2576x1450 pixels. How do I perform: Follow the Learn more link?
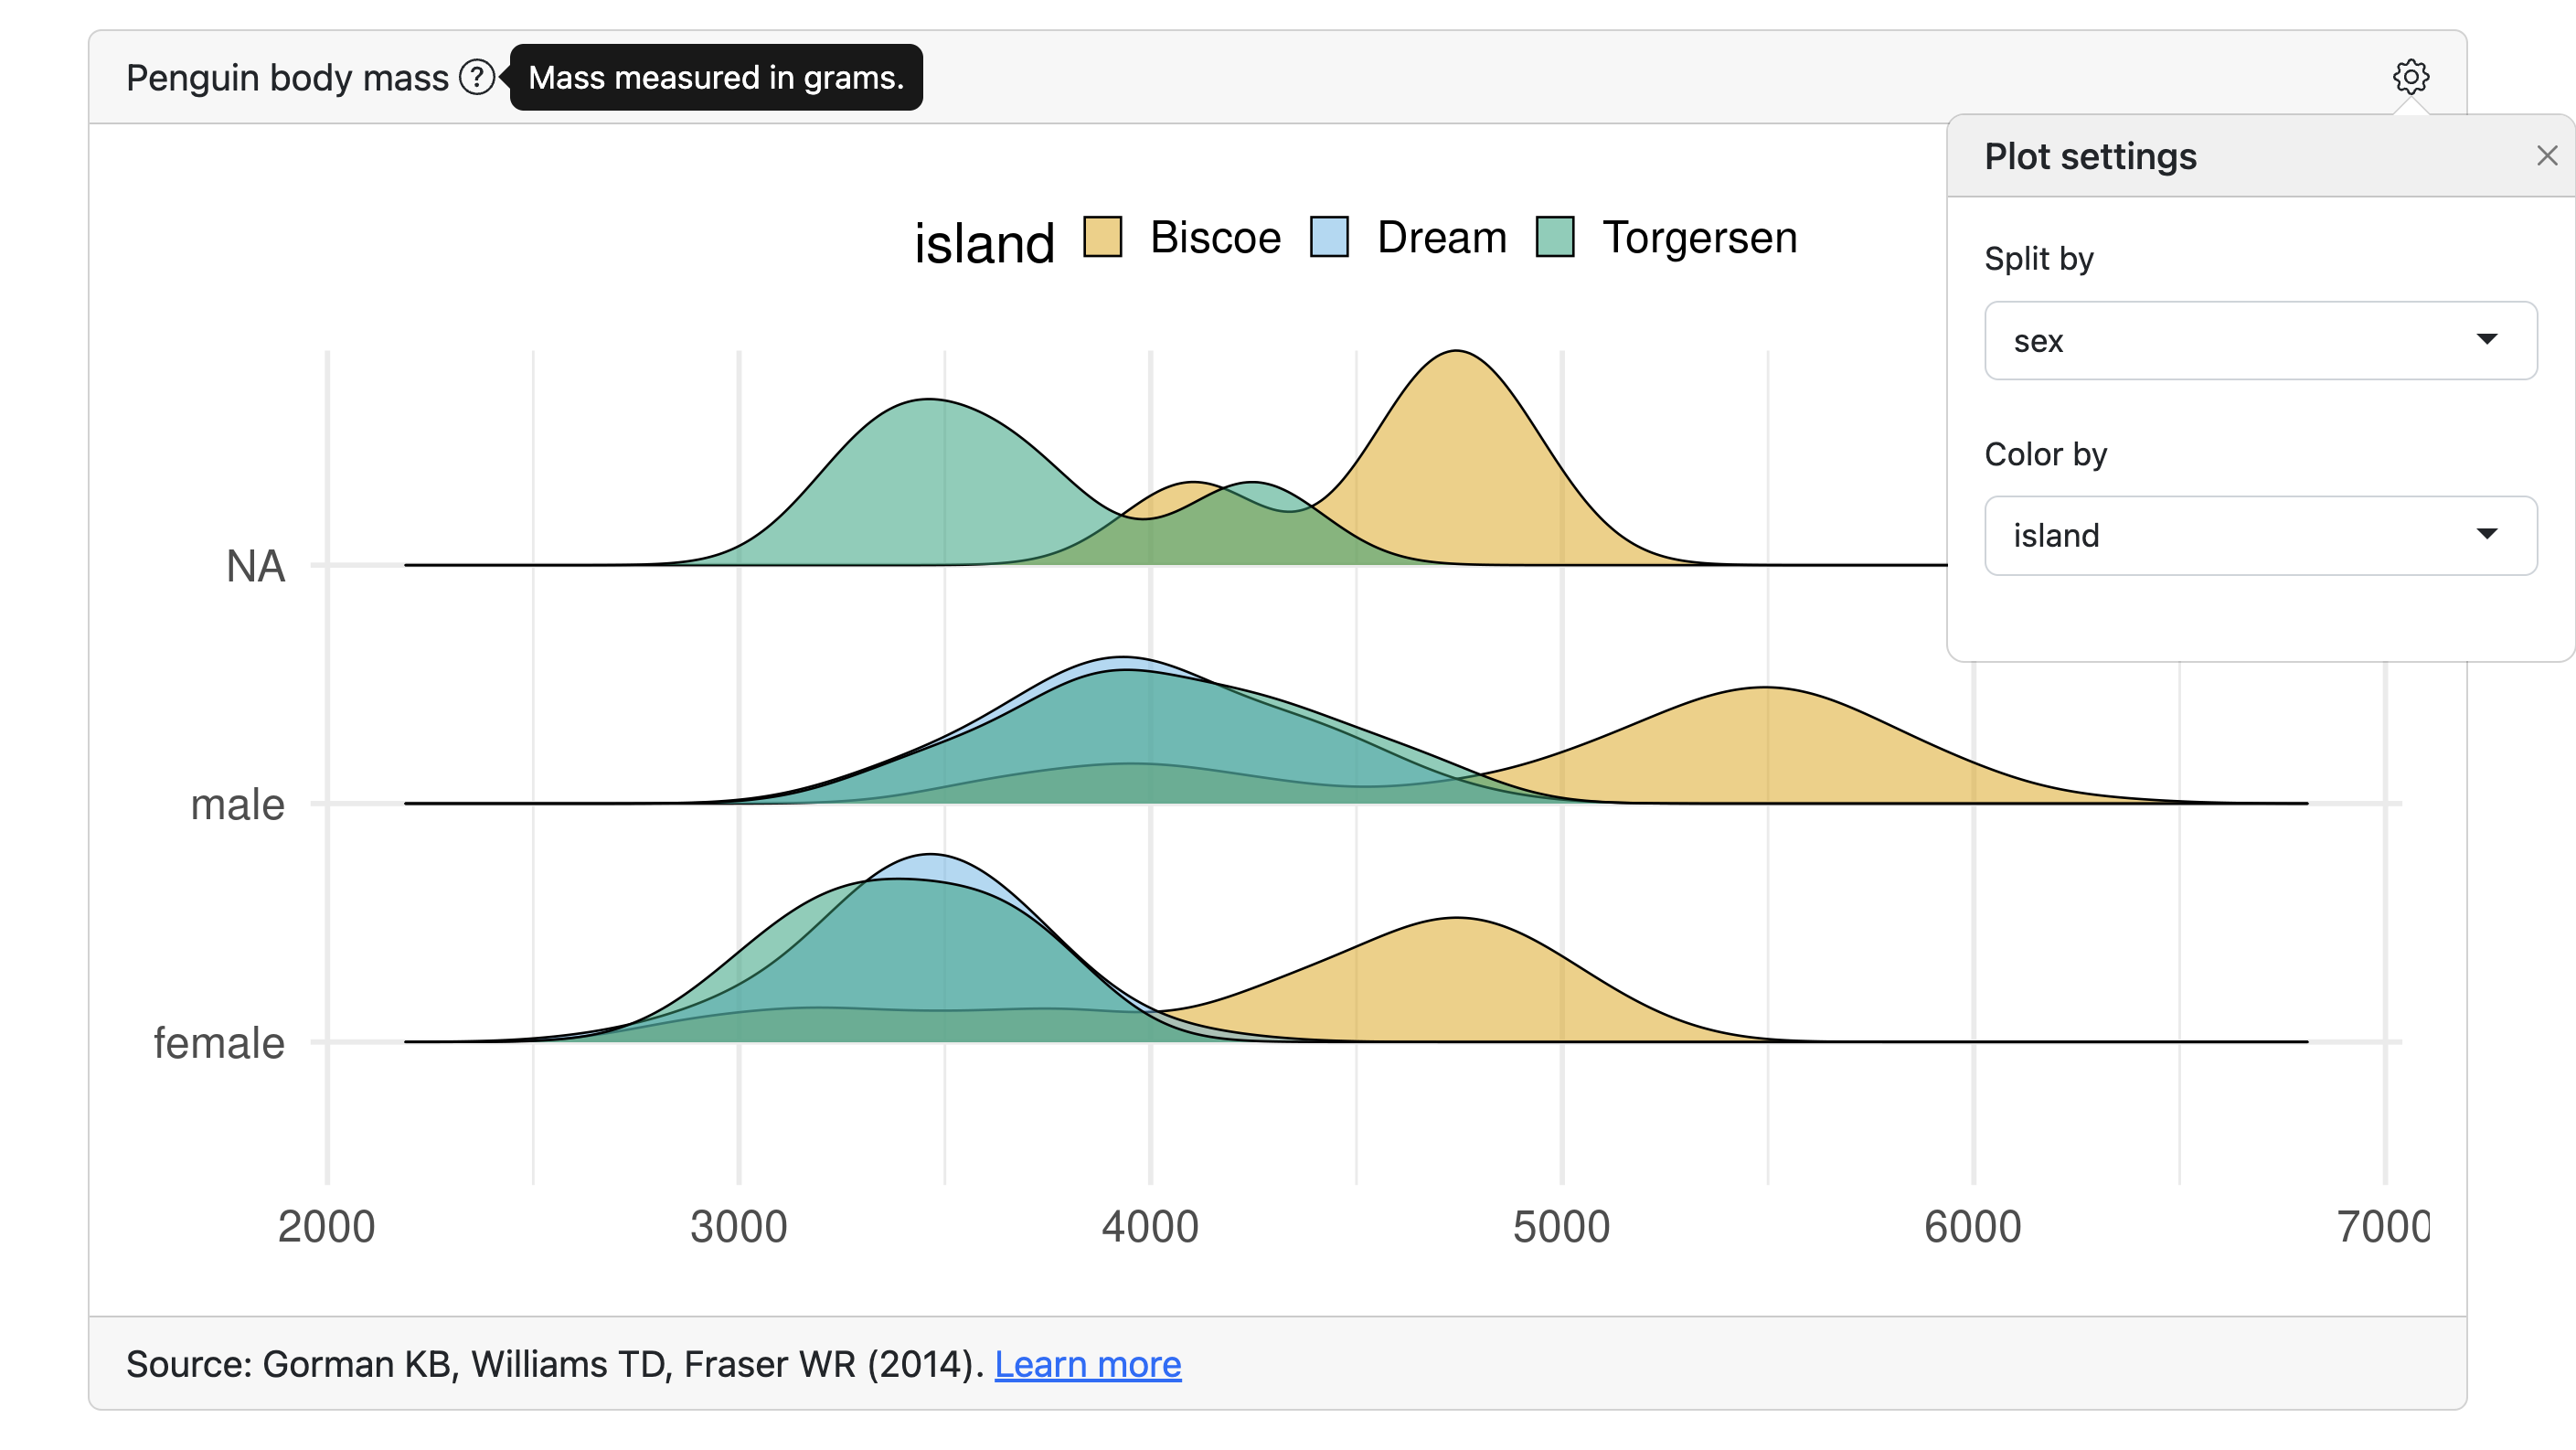click(x=1087, y=1364)
